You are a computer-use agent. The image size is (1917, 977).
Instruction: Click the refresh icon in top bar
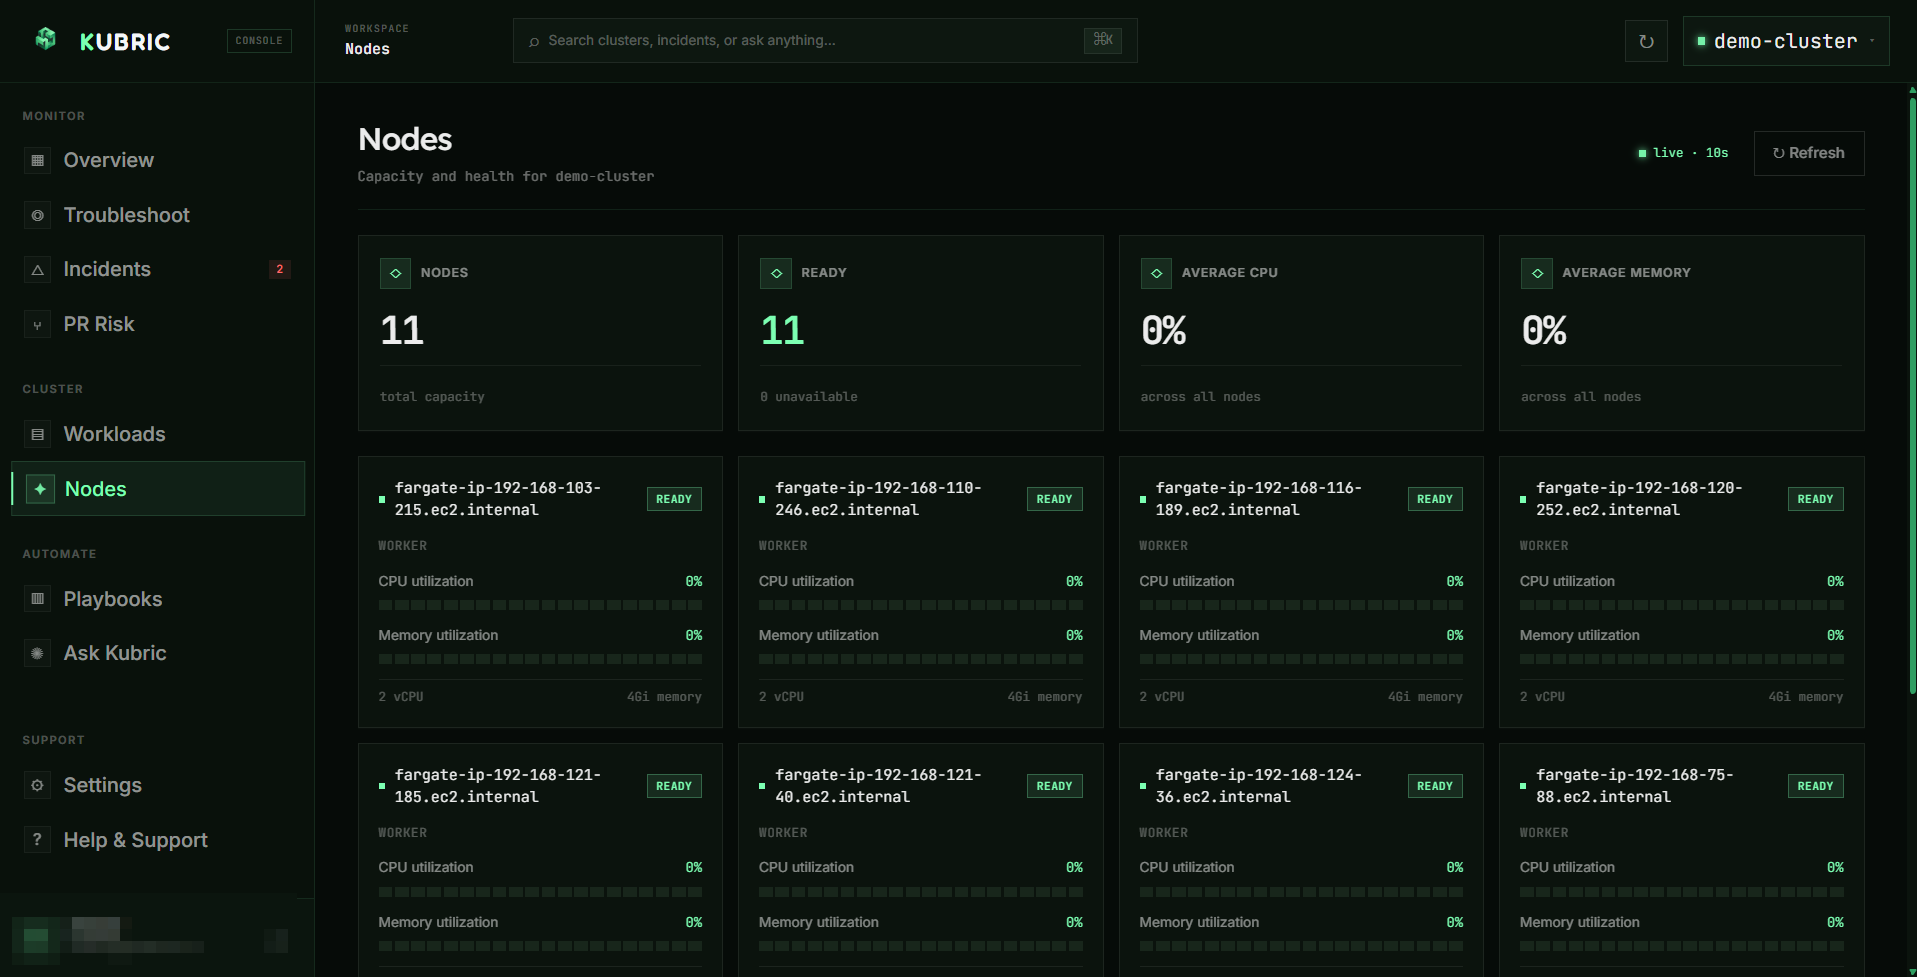(1646, 41)
